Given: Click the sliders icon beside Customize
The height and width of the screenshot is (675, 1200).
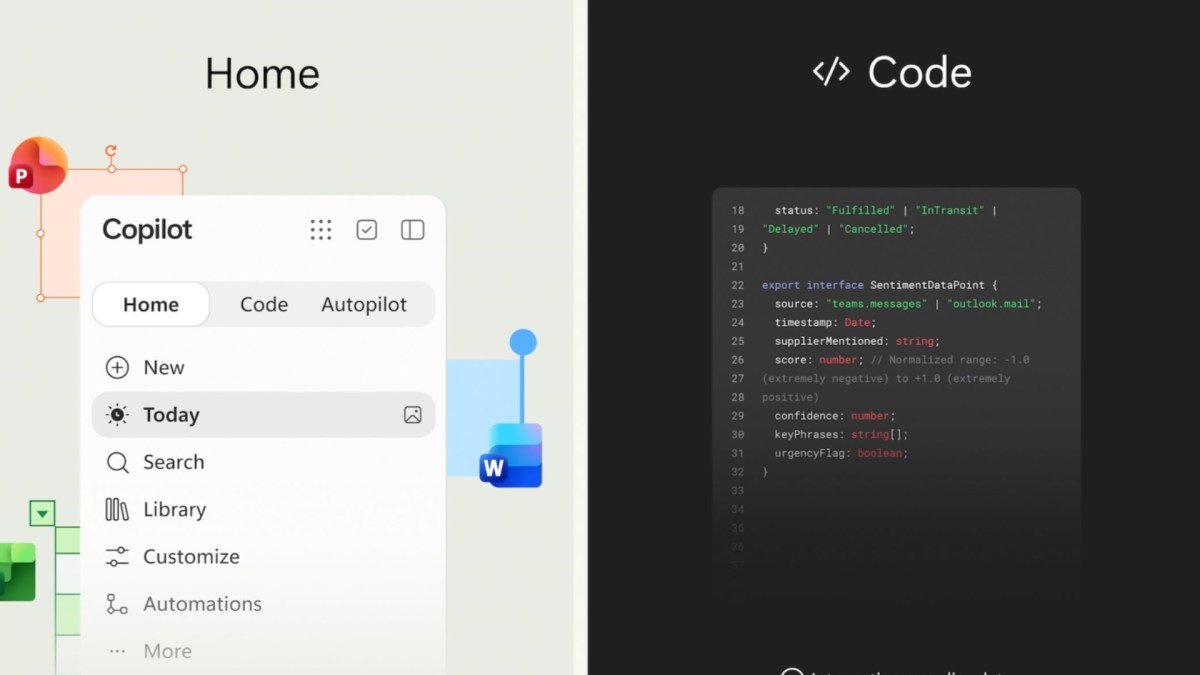Looking at the screenshot, I should [117, 557].
